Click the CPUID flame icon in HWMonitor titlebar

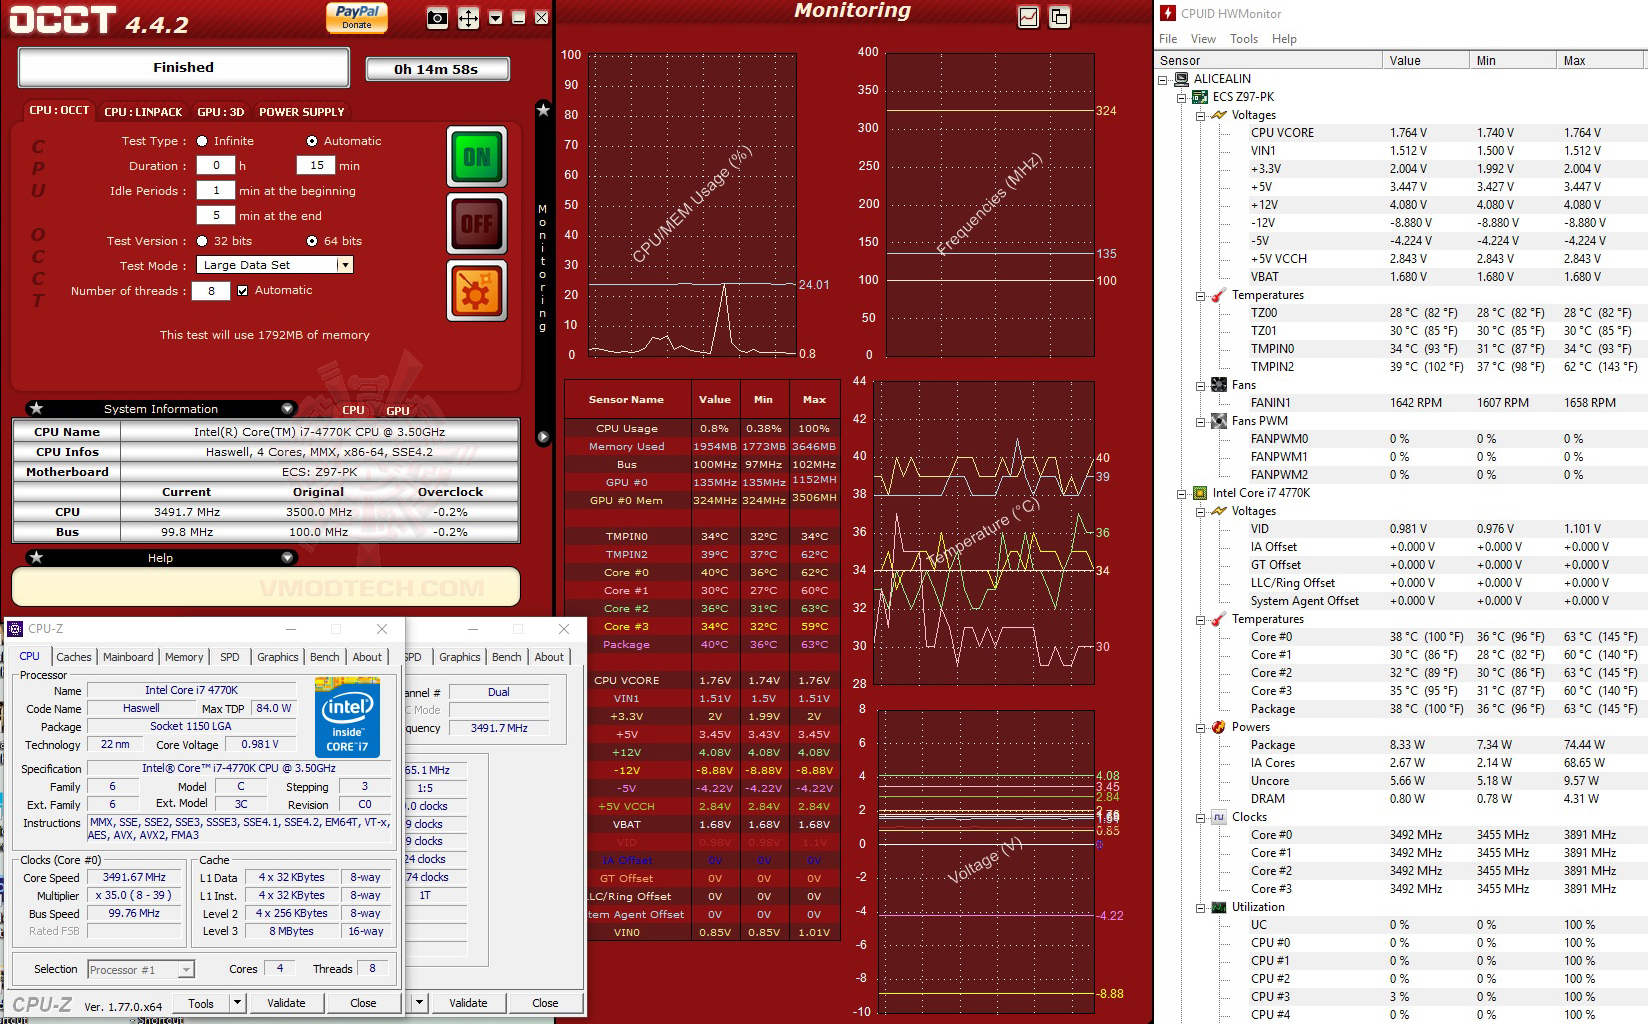1167,13
